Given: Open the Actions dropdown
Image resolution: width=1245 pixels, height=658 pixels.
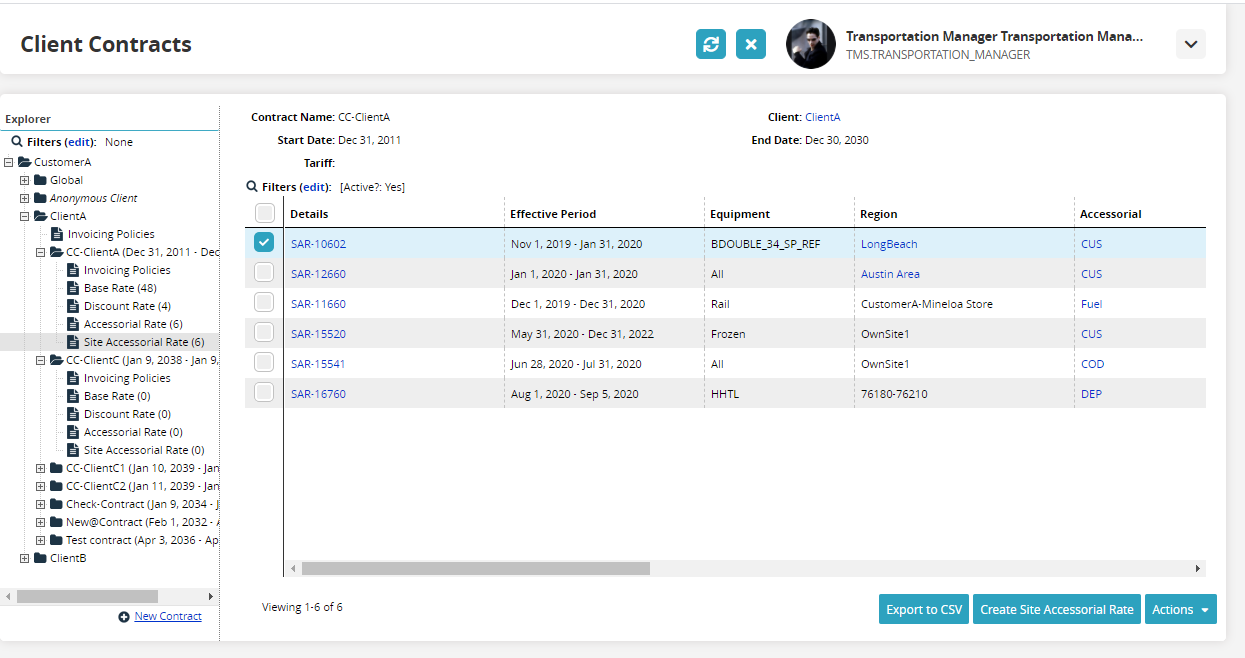Looking at the screenshot, I should pyautogui.click(x=1180, y=609).
